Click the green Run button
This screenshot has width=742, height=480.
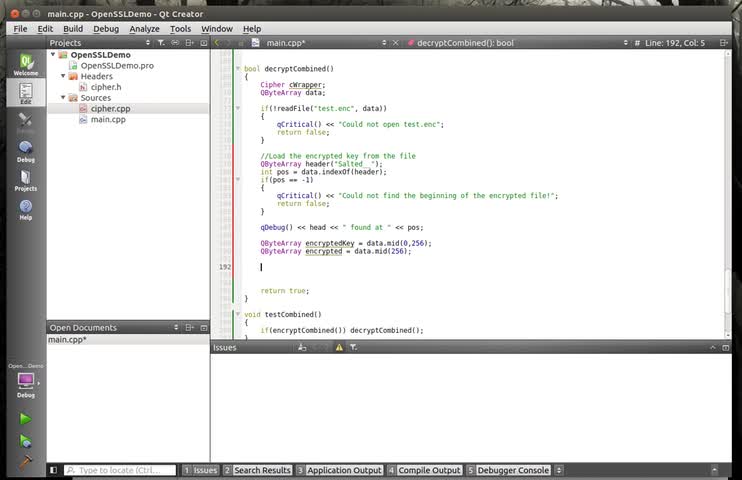(x=25, y=419)
